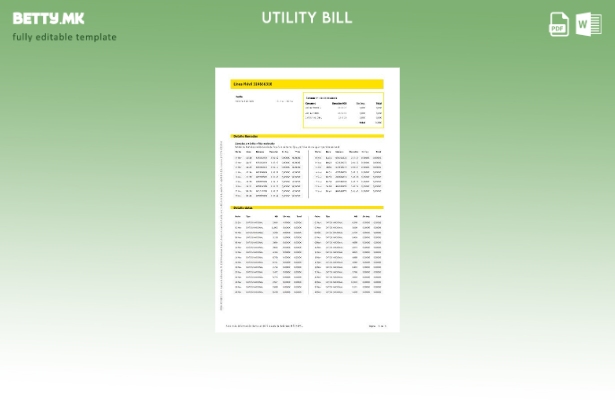Viewport: 615px width, 400px height.
Task: Click the UTILITY BILL title heading
Action: pos(307,18)
